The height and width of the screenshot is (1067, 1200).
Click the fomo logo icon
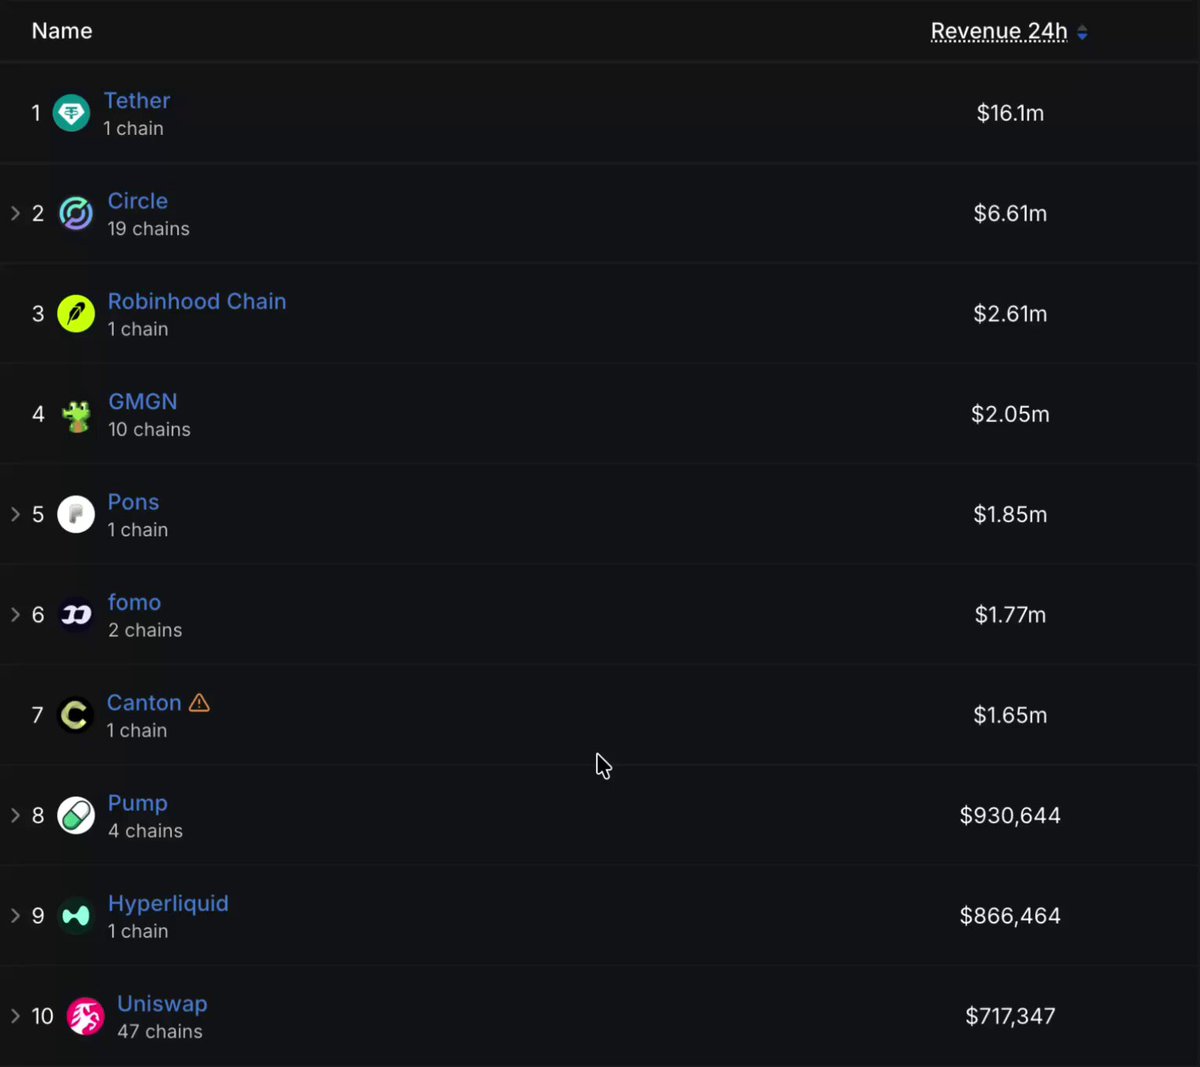[76, 615]
